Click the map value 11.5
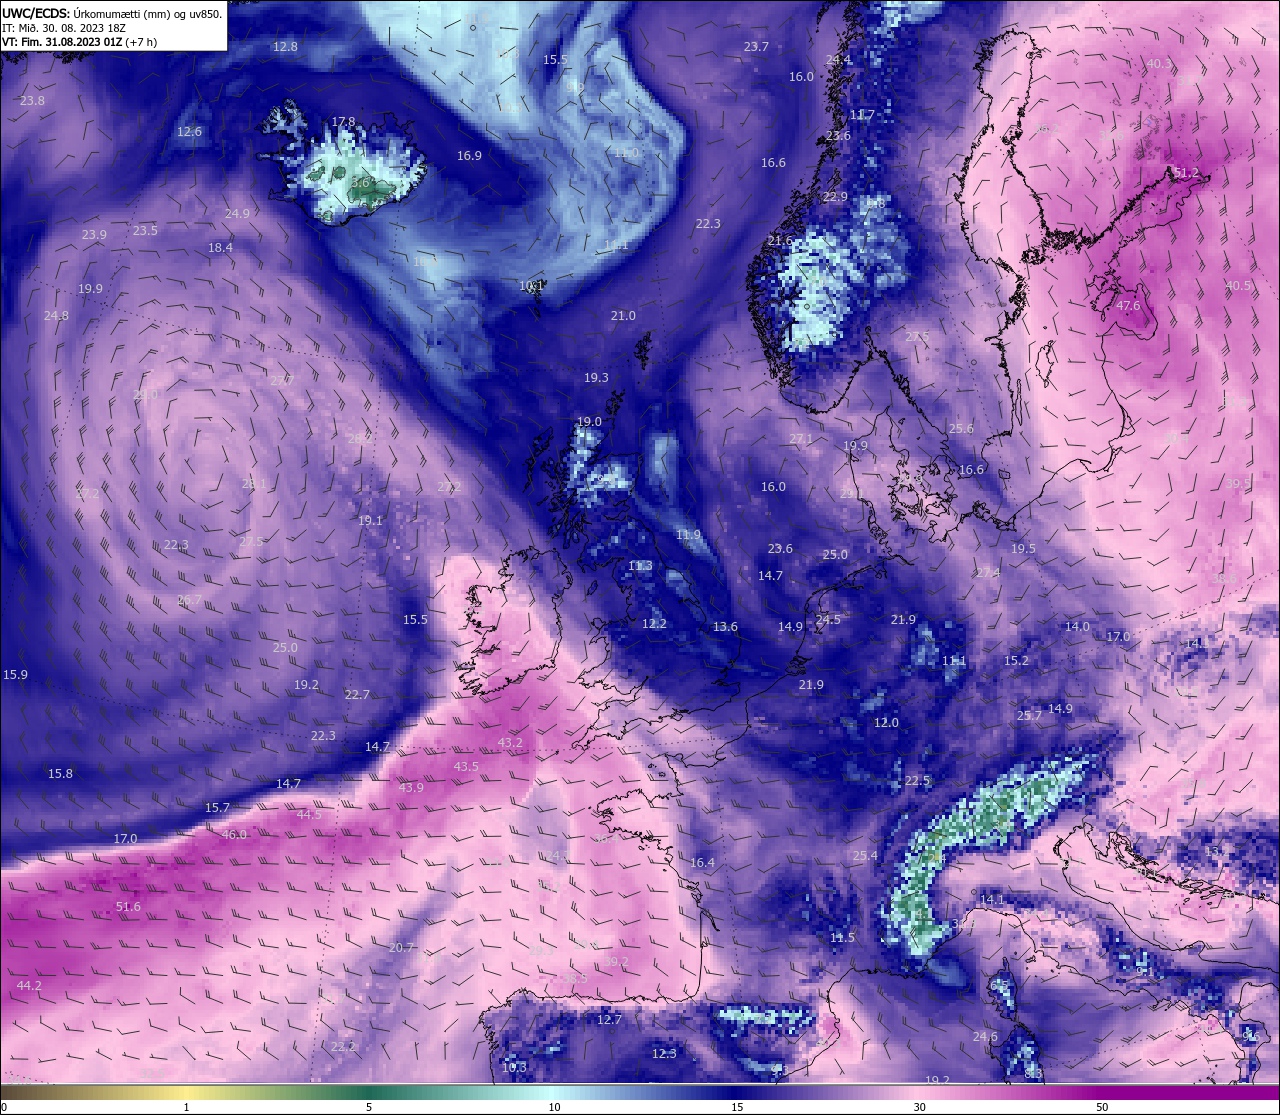This screenshot has width=1280, height=1115. (x=842, y=938)
